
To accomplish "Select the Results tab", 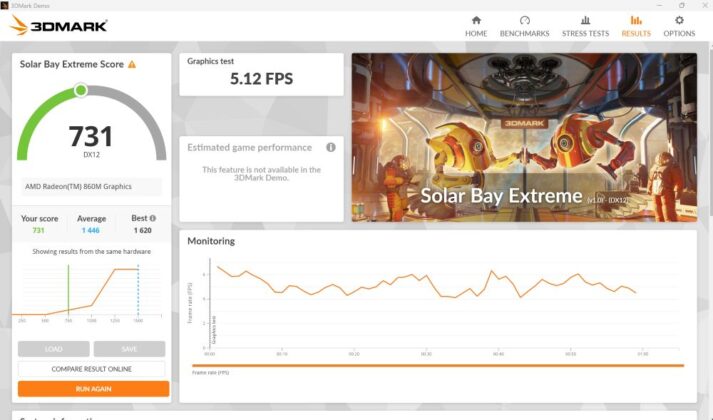I will pyautogui.click(x=636, y=26).
